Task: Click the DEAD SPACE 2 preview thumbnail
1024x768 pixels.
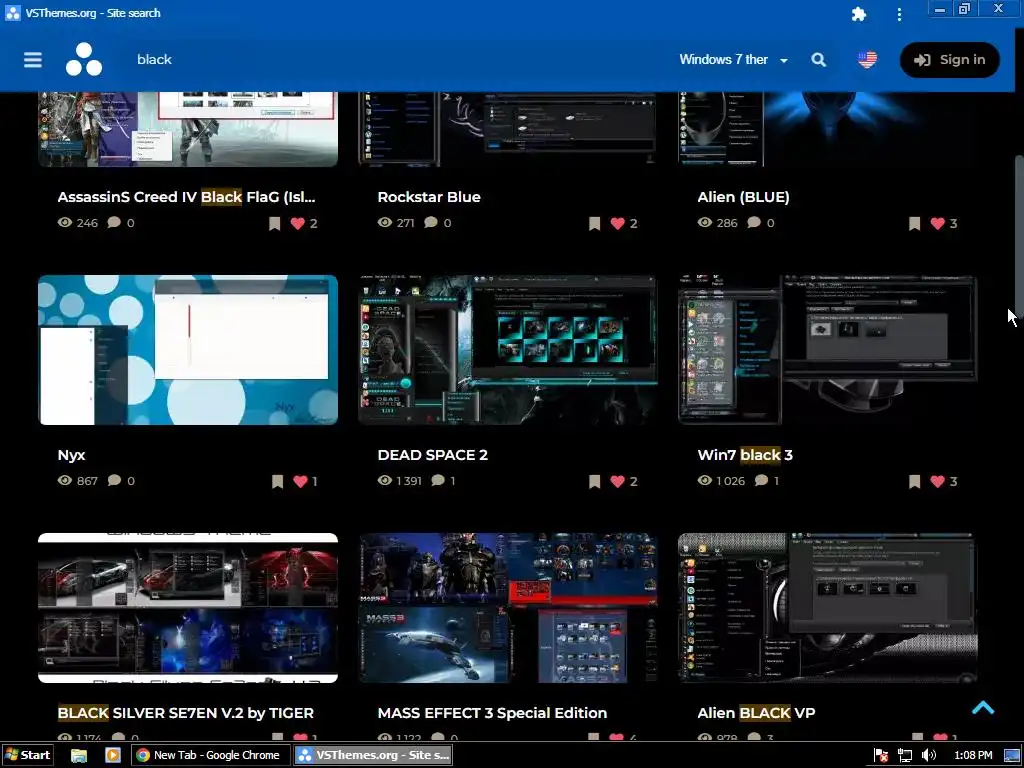Action: point(508,350)
